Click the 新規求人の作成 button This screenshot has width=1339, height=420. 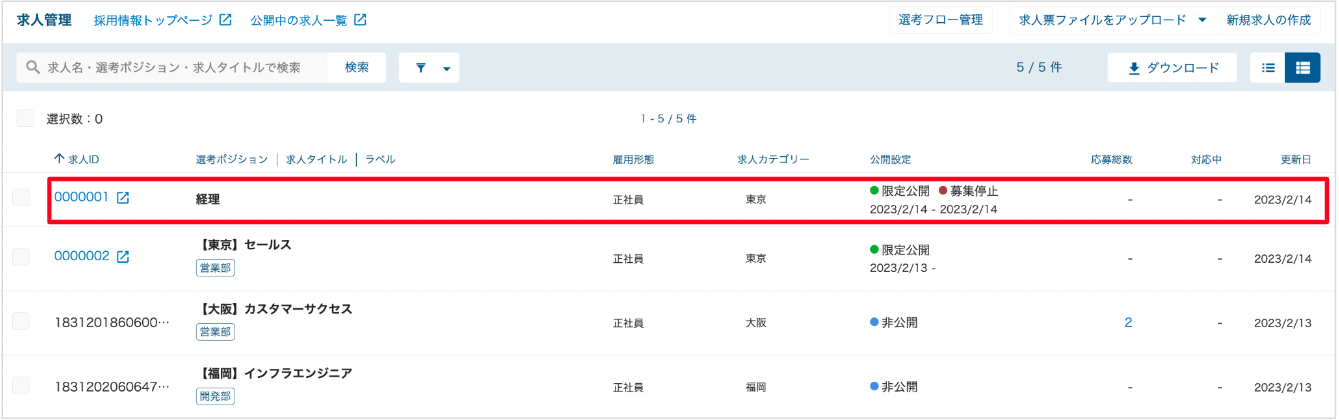[x=1268, y=19]
